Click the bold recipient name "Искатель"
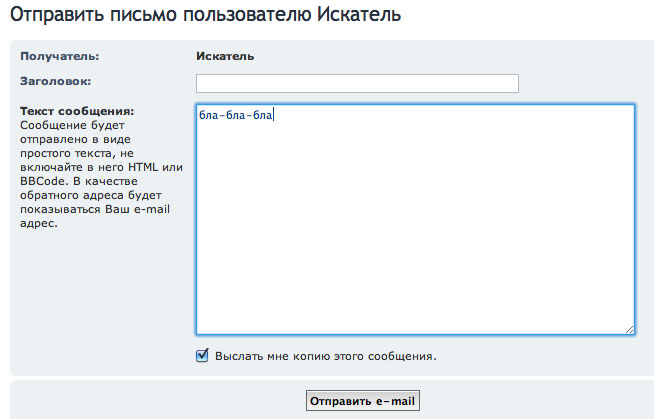Viewport: 654px width, 419px height. (225, 56)
